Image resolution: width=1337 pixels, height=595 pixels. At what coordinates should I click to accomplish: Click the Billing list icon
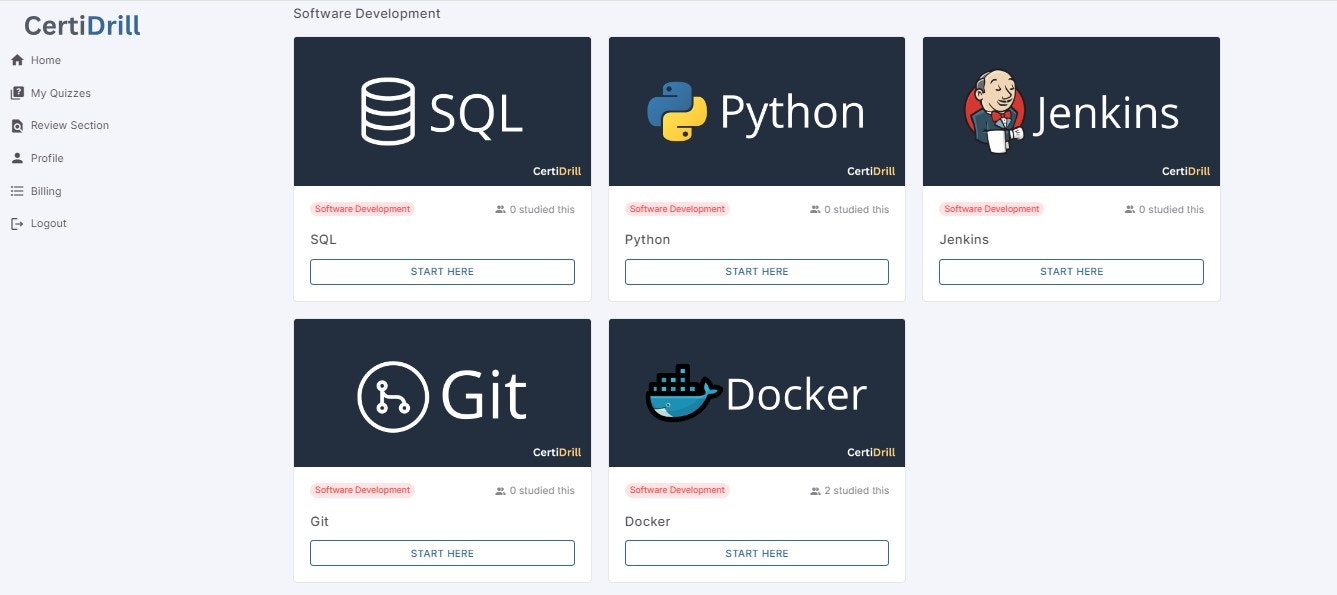[x=17, y=191]
